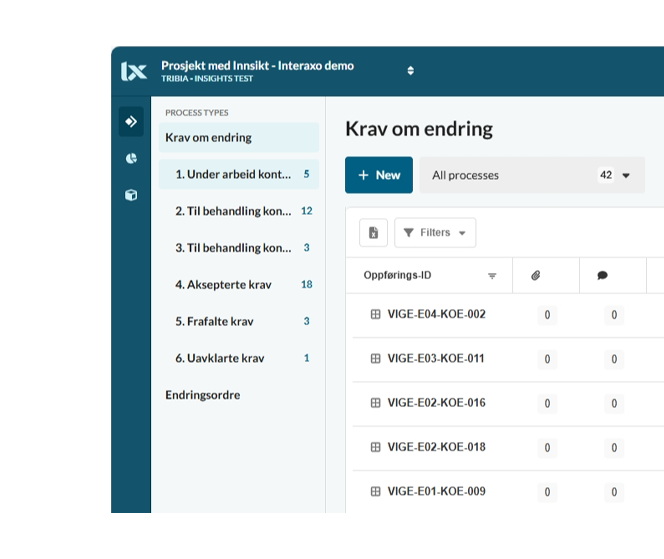The width and height of the screenshot is (664, 559).
Task: Open the cube icon in sidebar
Action: click(131, 195)
